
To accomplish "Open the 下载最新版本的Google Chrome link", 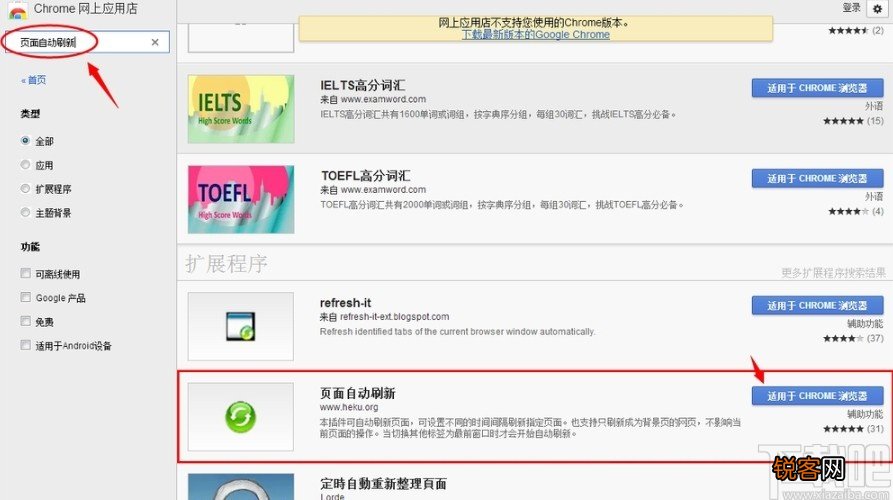I will [535, 34].
